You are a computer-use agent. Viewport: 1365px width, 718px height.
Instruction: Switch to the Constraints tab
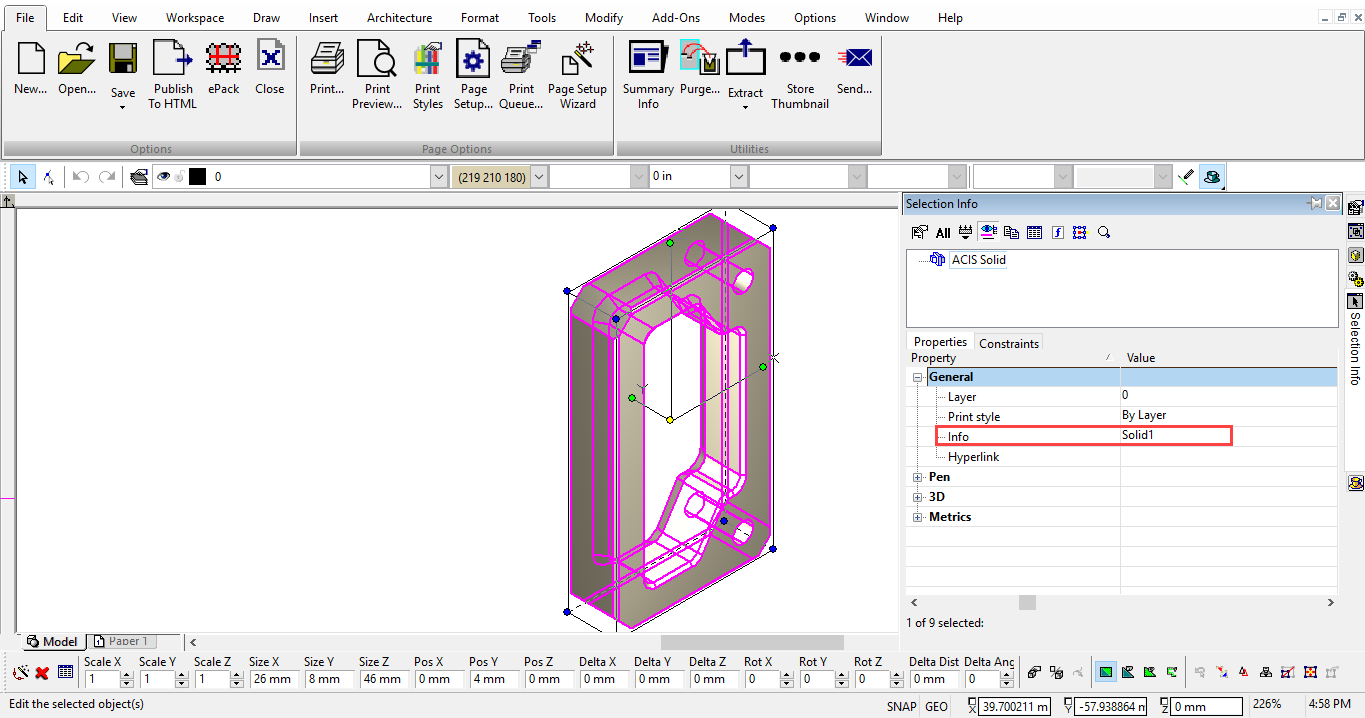1009,343
